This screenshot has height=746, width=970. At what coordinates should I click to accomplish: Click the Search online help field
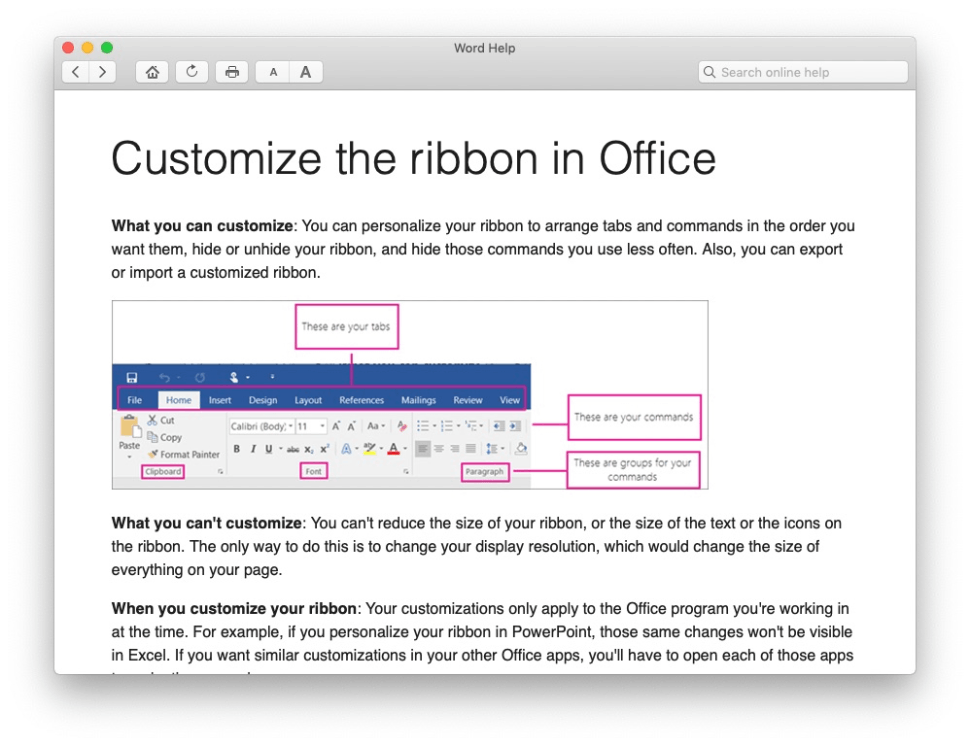803,72
